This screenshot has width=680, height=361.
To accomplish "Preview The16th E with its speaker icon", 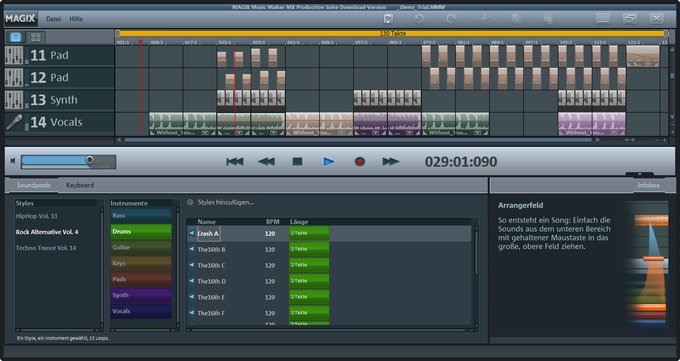I will [192, 297].
